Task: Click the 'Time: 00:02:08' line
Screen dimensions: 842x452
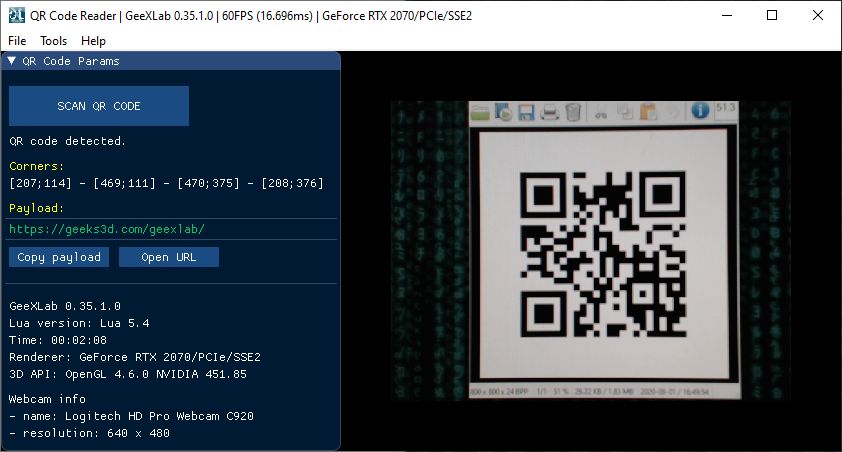Action: click(x=58, y=340)
